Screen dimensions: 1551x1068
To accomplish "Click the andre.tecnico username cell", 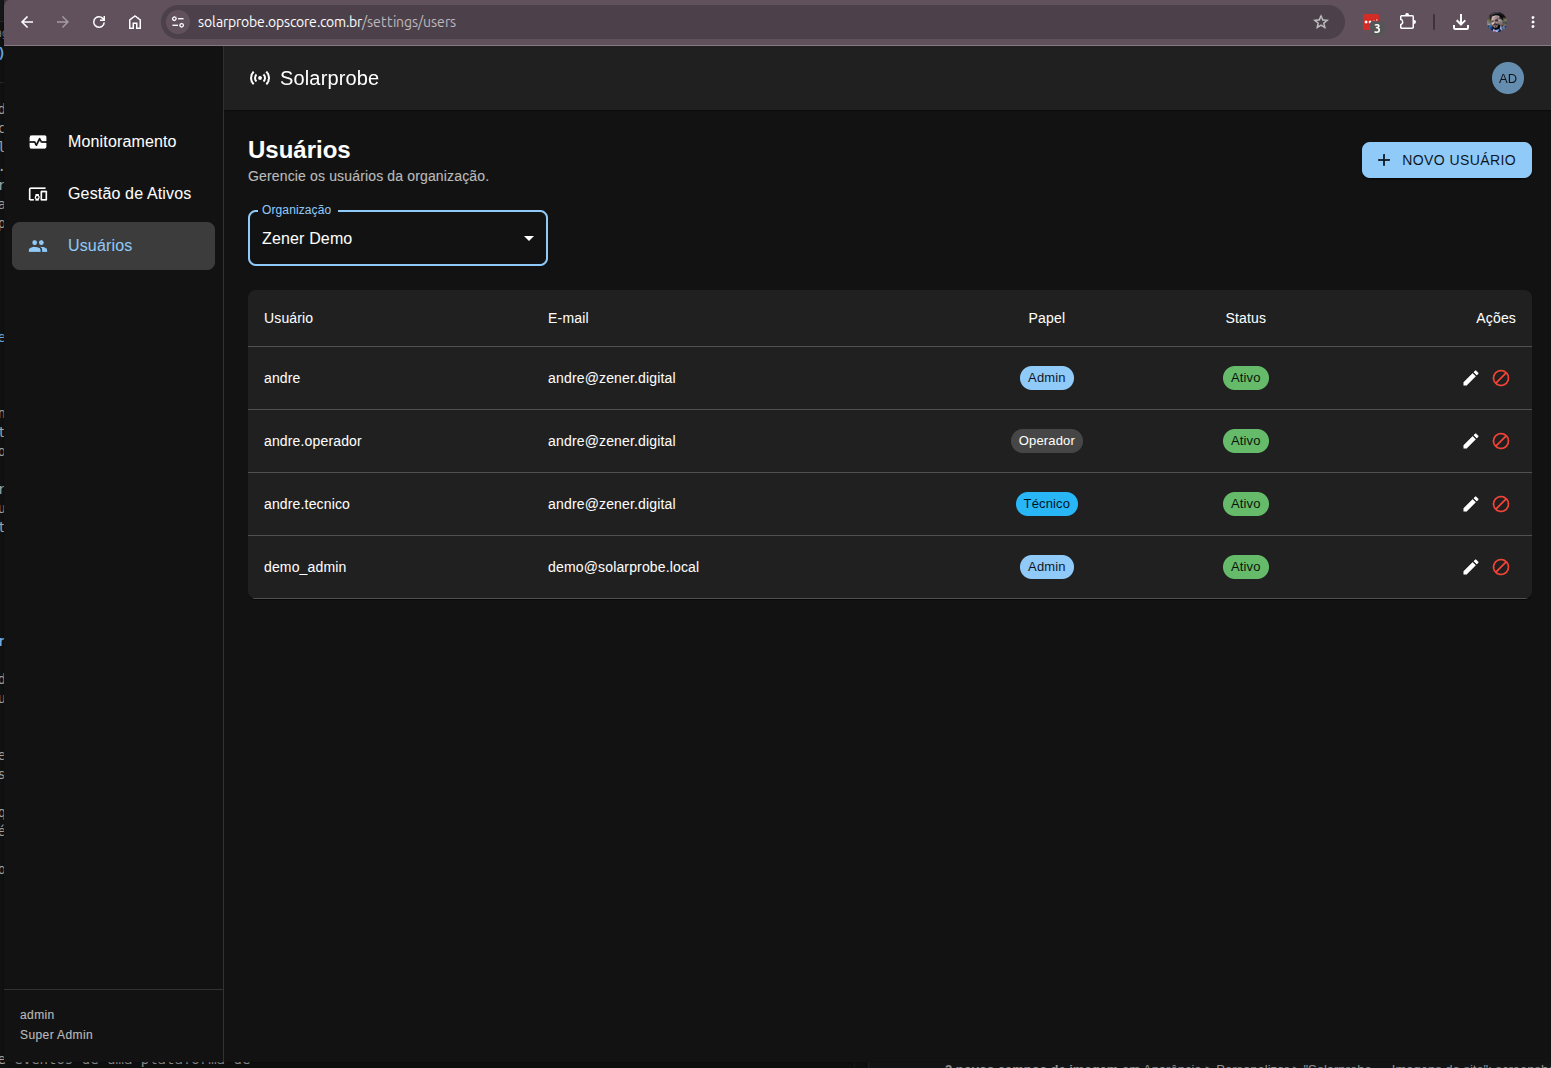I will (307, 504).
